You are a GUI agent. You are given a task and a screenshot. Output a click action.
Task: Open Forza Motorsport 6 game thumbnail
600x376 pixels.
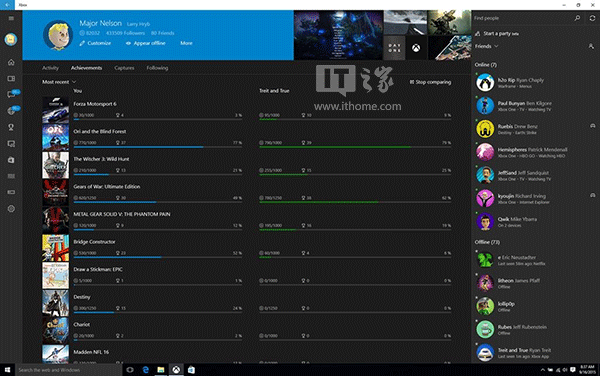pyautogui.click(x=55, y=110)
